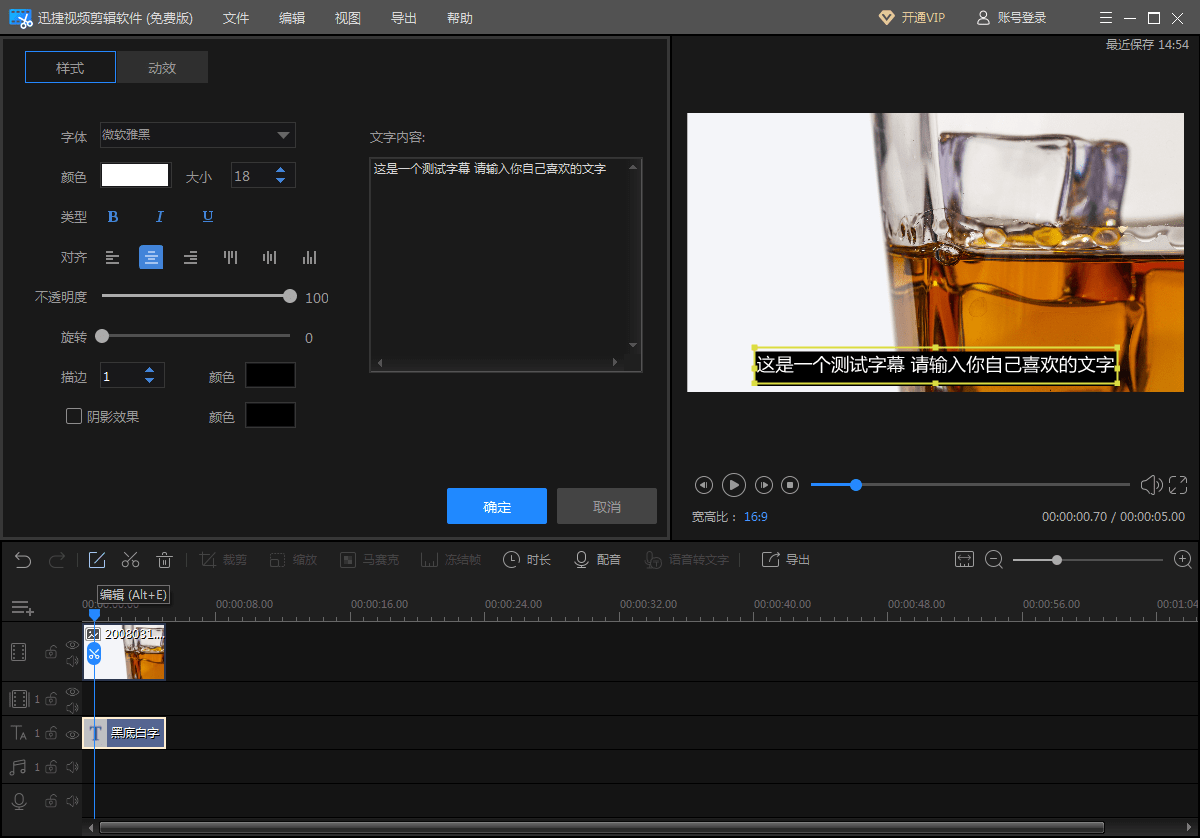Click the split scissors icon in toolbar
The image size is (1200, 838).
130,560
